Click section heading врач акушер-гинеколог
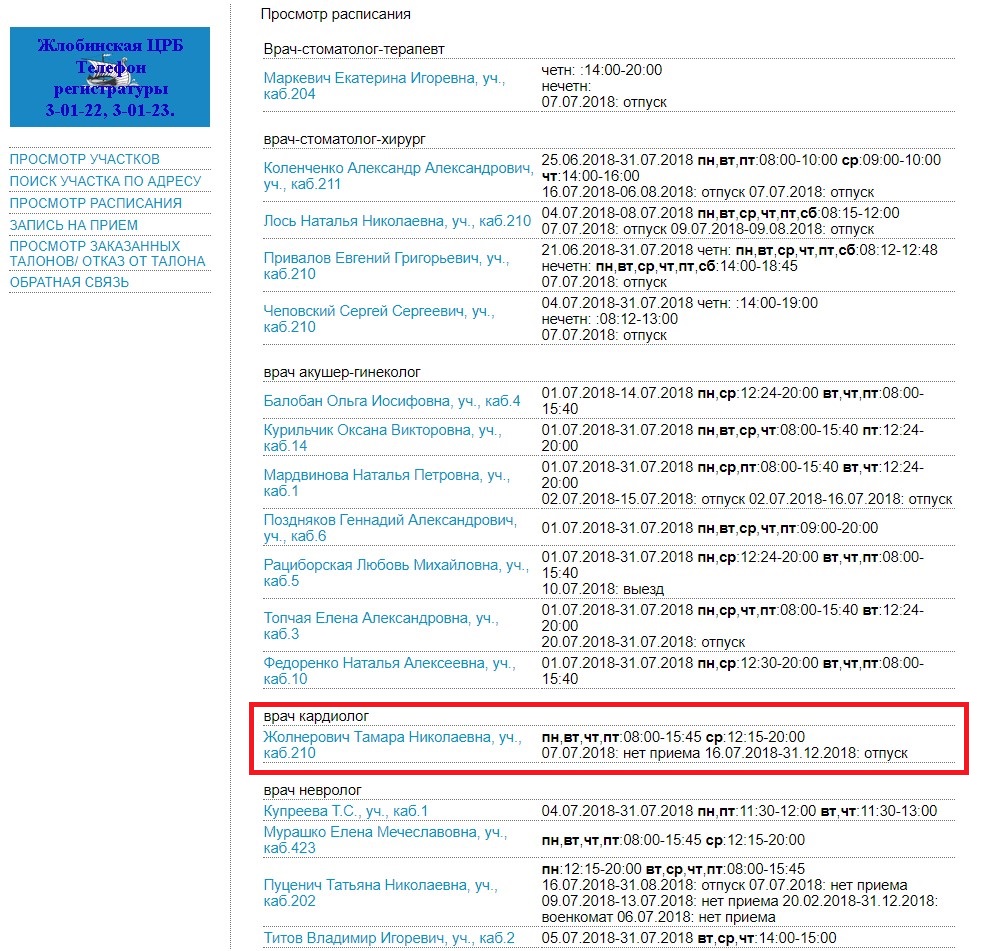Image resolution: width=981 pixels, height=951 pixels. (x=342, y=372)
